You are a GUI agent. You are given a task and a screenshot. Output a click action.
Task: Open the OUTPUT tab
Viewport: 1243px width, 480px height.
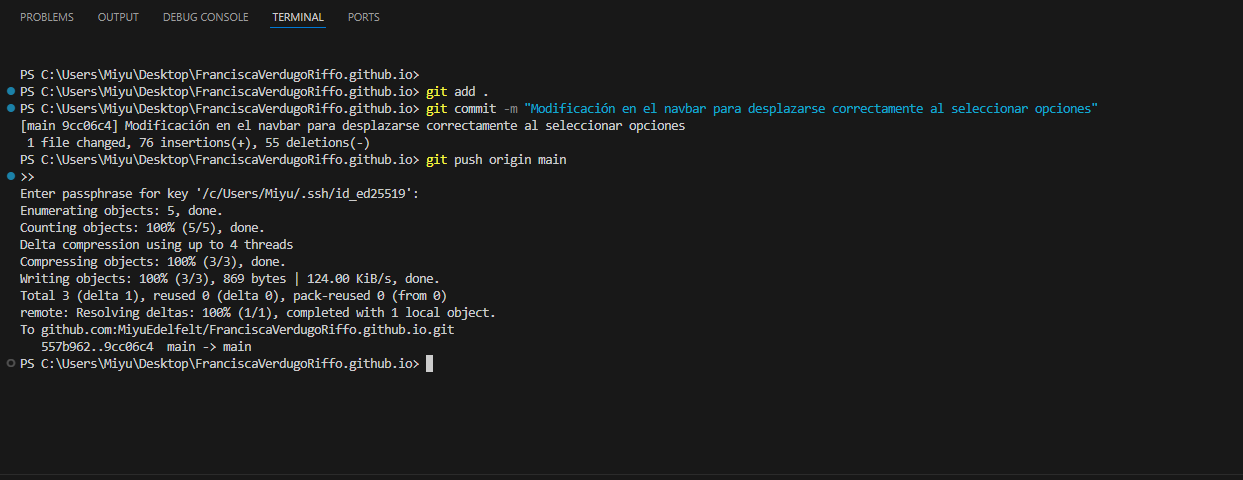tap(118, 17)
